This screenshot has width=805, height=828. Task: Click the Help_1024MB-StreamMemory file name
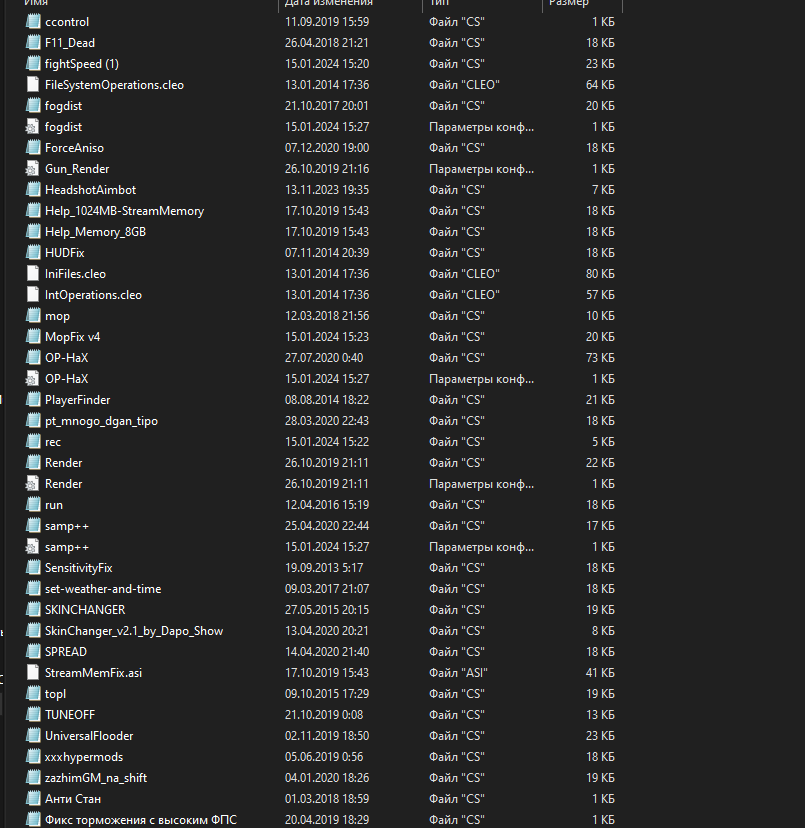124,211
